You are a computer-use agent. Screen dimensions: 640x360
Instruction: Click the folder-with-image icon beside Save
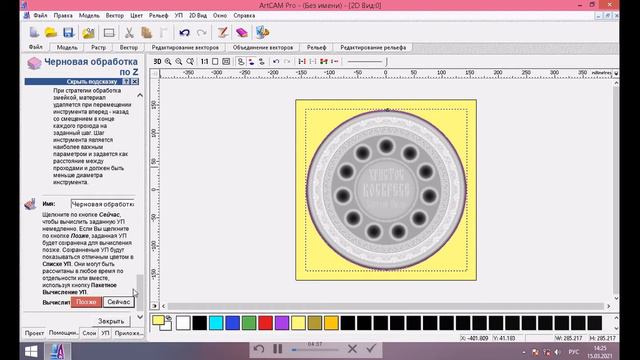(x=88, y=33)
